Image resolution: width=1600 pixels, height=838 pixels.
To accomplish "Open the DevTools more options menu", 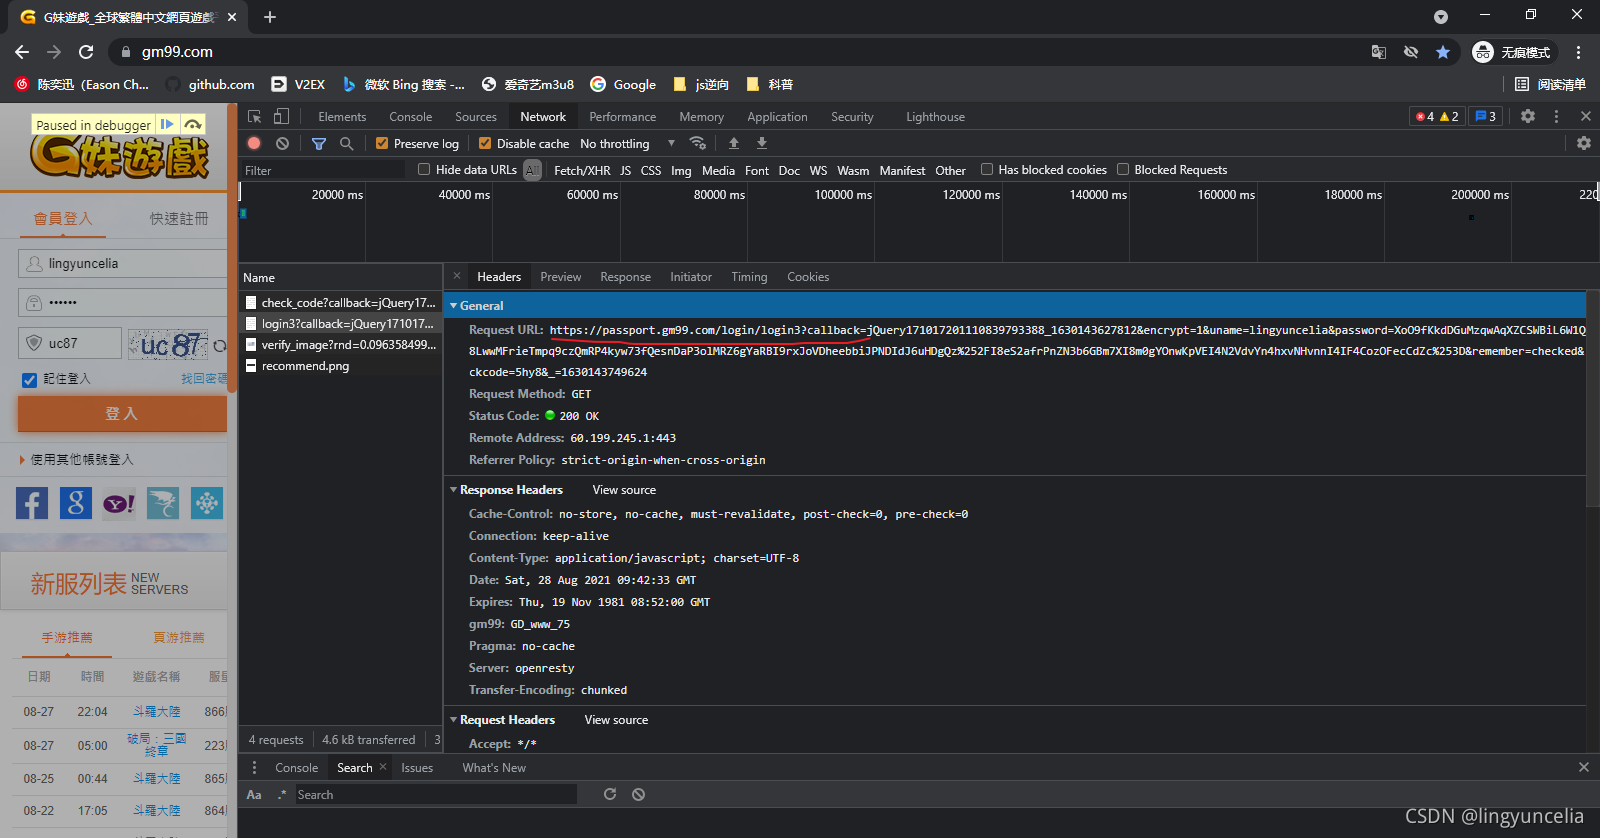I will [1556, 116].
